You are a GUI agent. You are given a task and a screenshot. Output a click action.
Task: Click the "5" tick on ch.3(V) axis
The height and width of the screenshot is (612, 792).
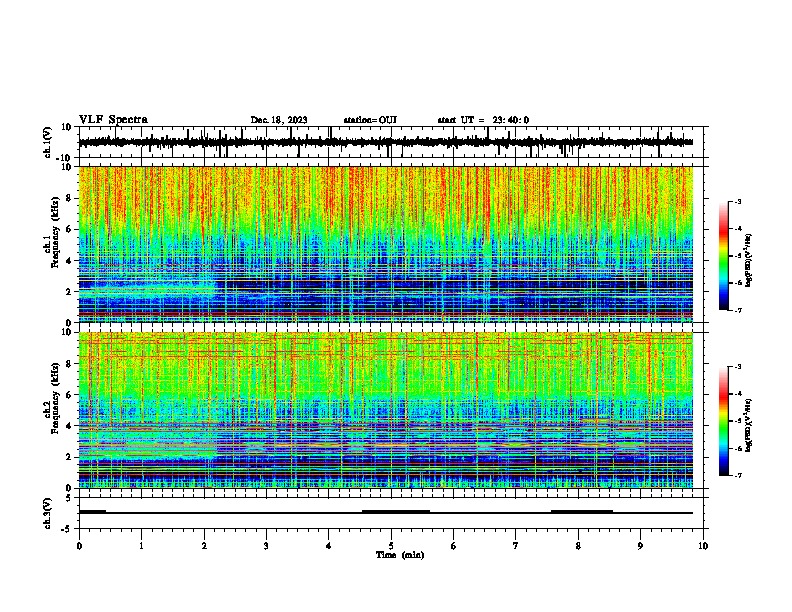(70, 498)
